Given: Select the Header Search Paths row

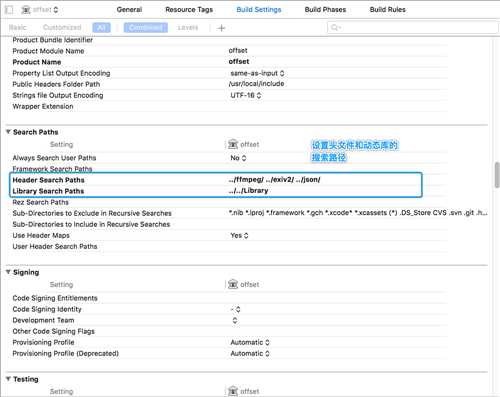Looking at the screenshot, I should (216, 180).
